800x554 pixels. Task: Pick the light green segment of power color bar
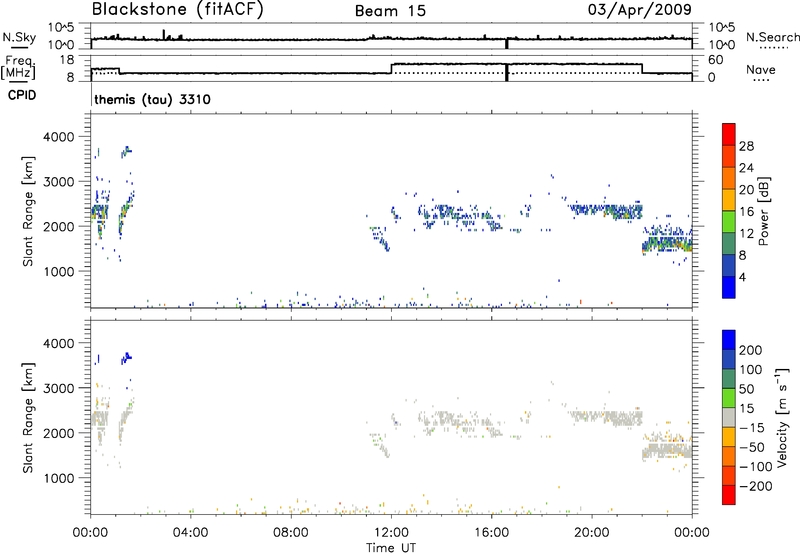coord(729,221)
